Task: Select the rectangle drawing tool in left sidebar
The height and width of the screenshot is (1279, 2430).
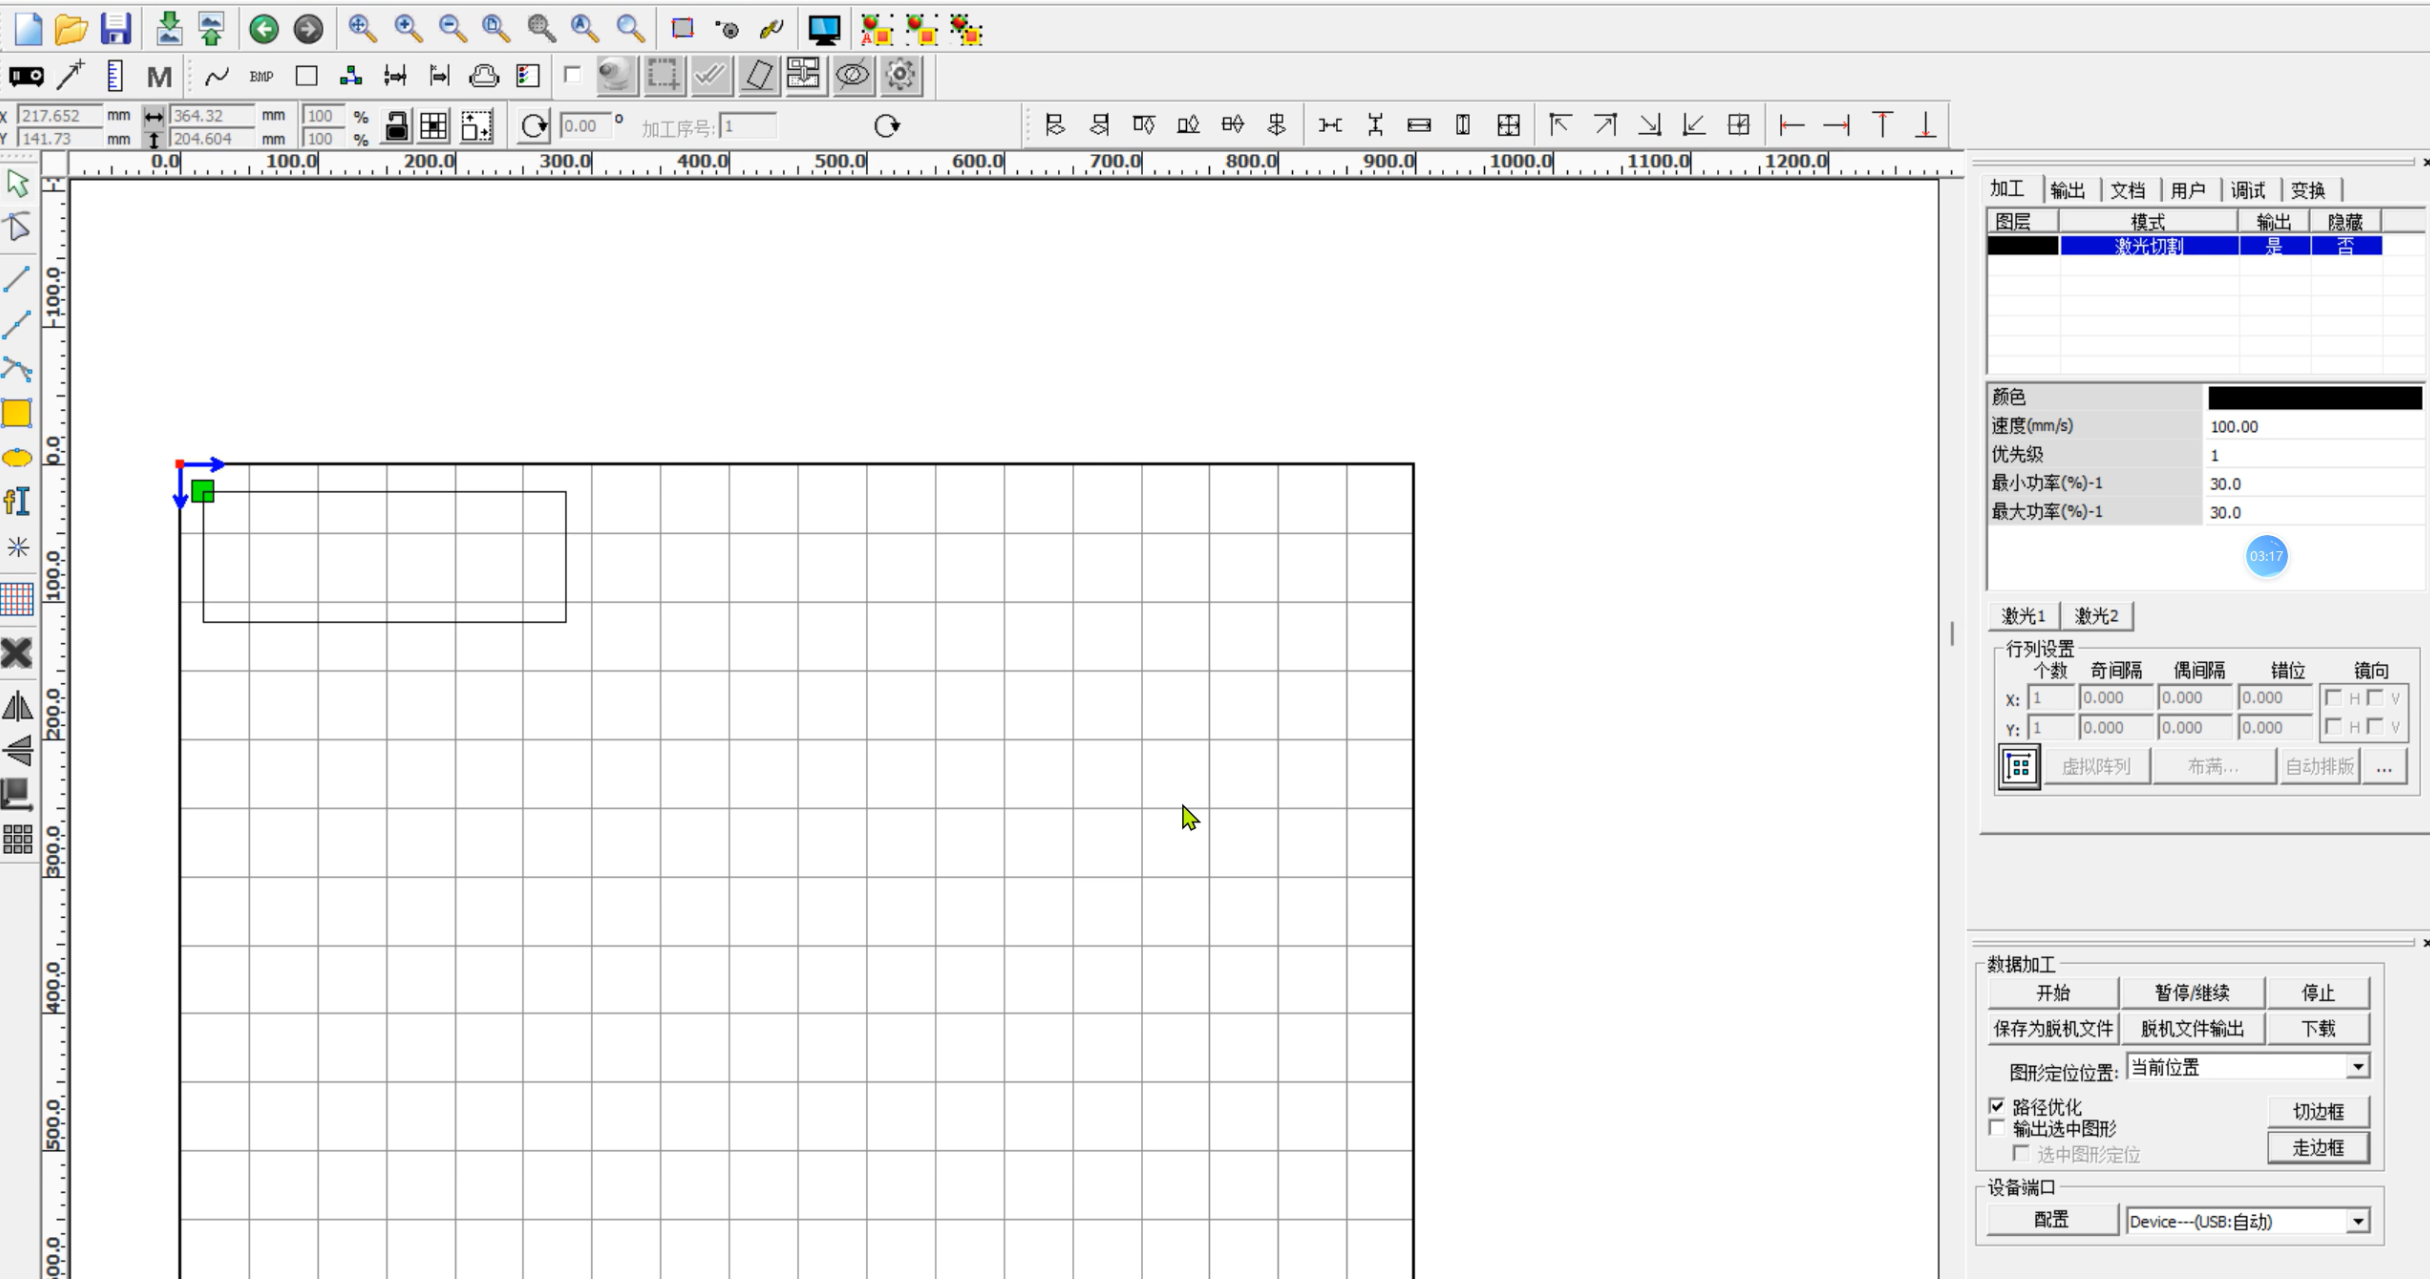Action: [x=17, y=413]
